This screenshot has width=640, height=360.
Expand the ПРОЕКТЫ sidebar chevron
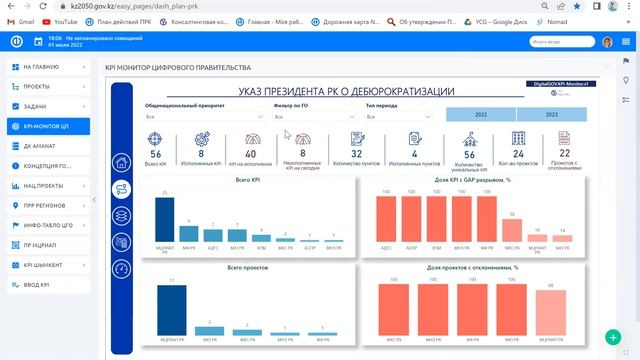click(84, 87)
